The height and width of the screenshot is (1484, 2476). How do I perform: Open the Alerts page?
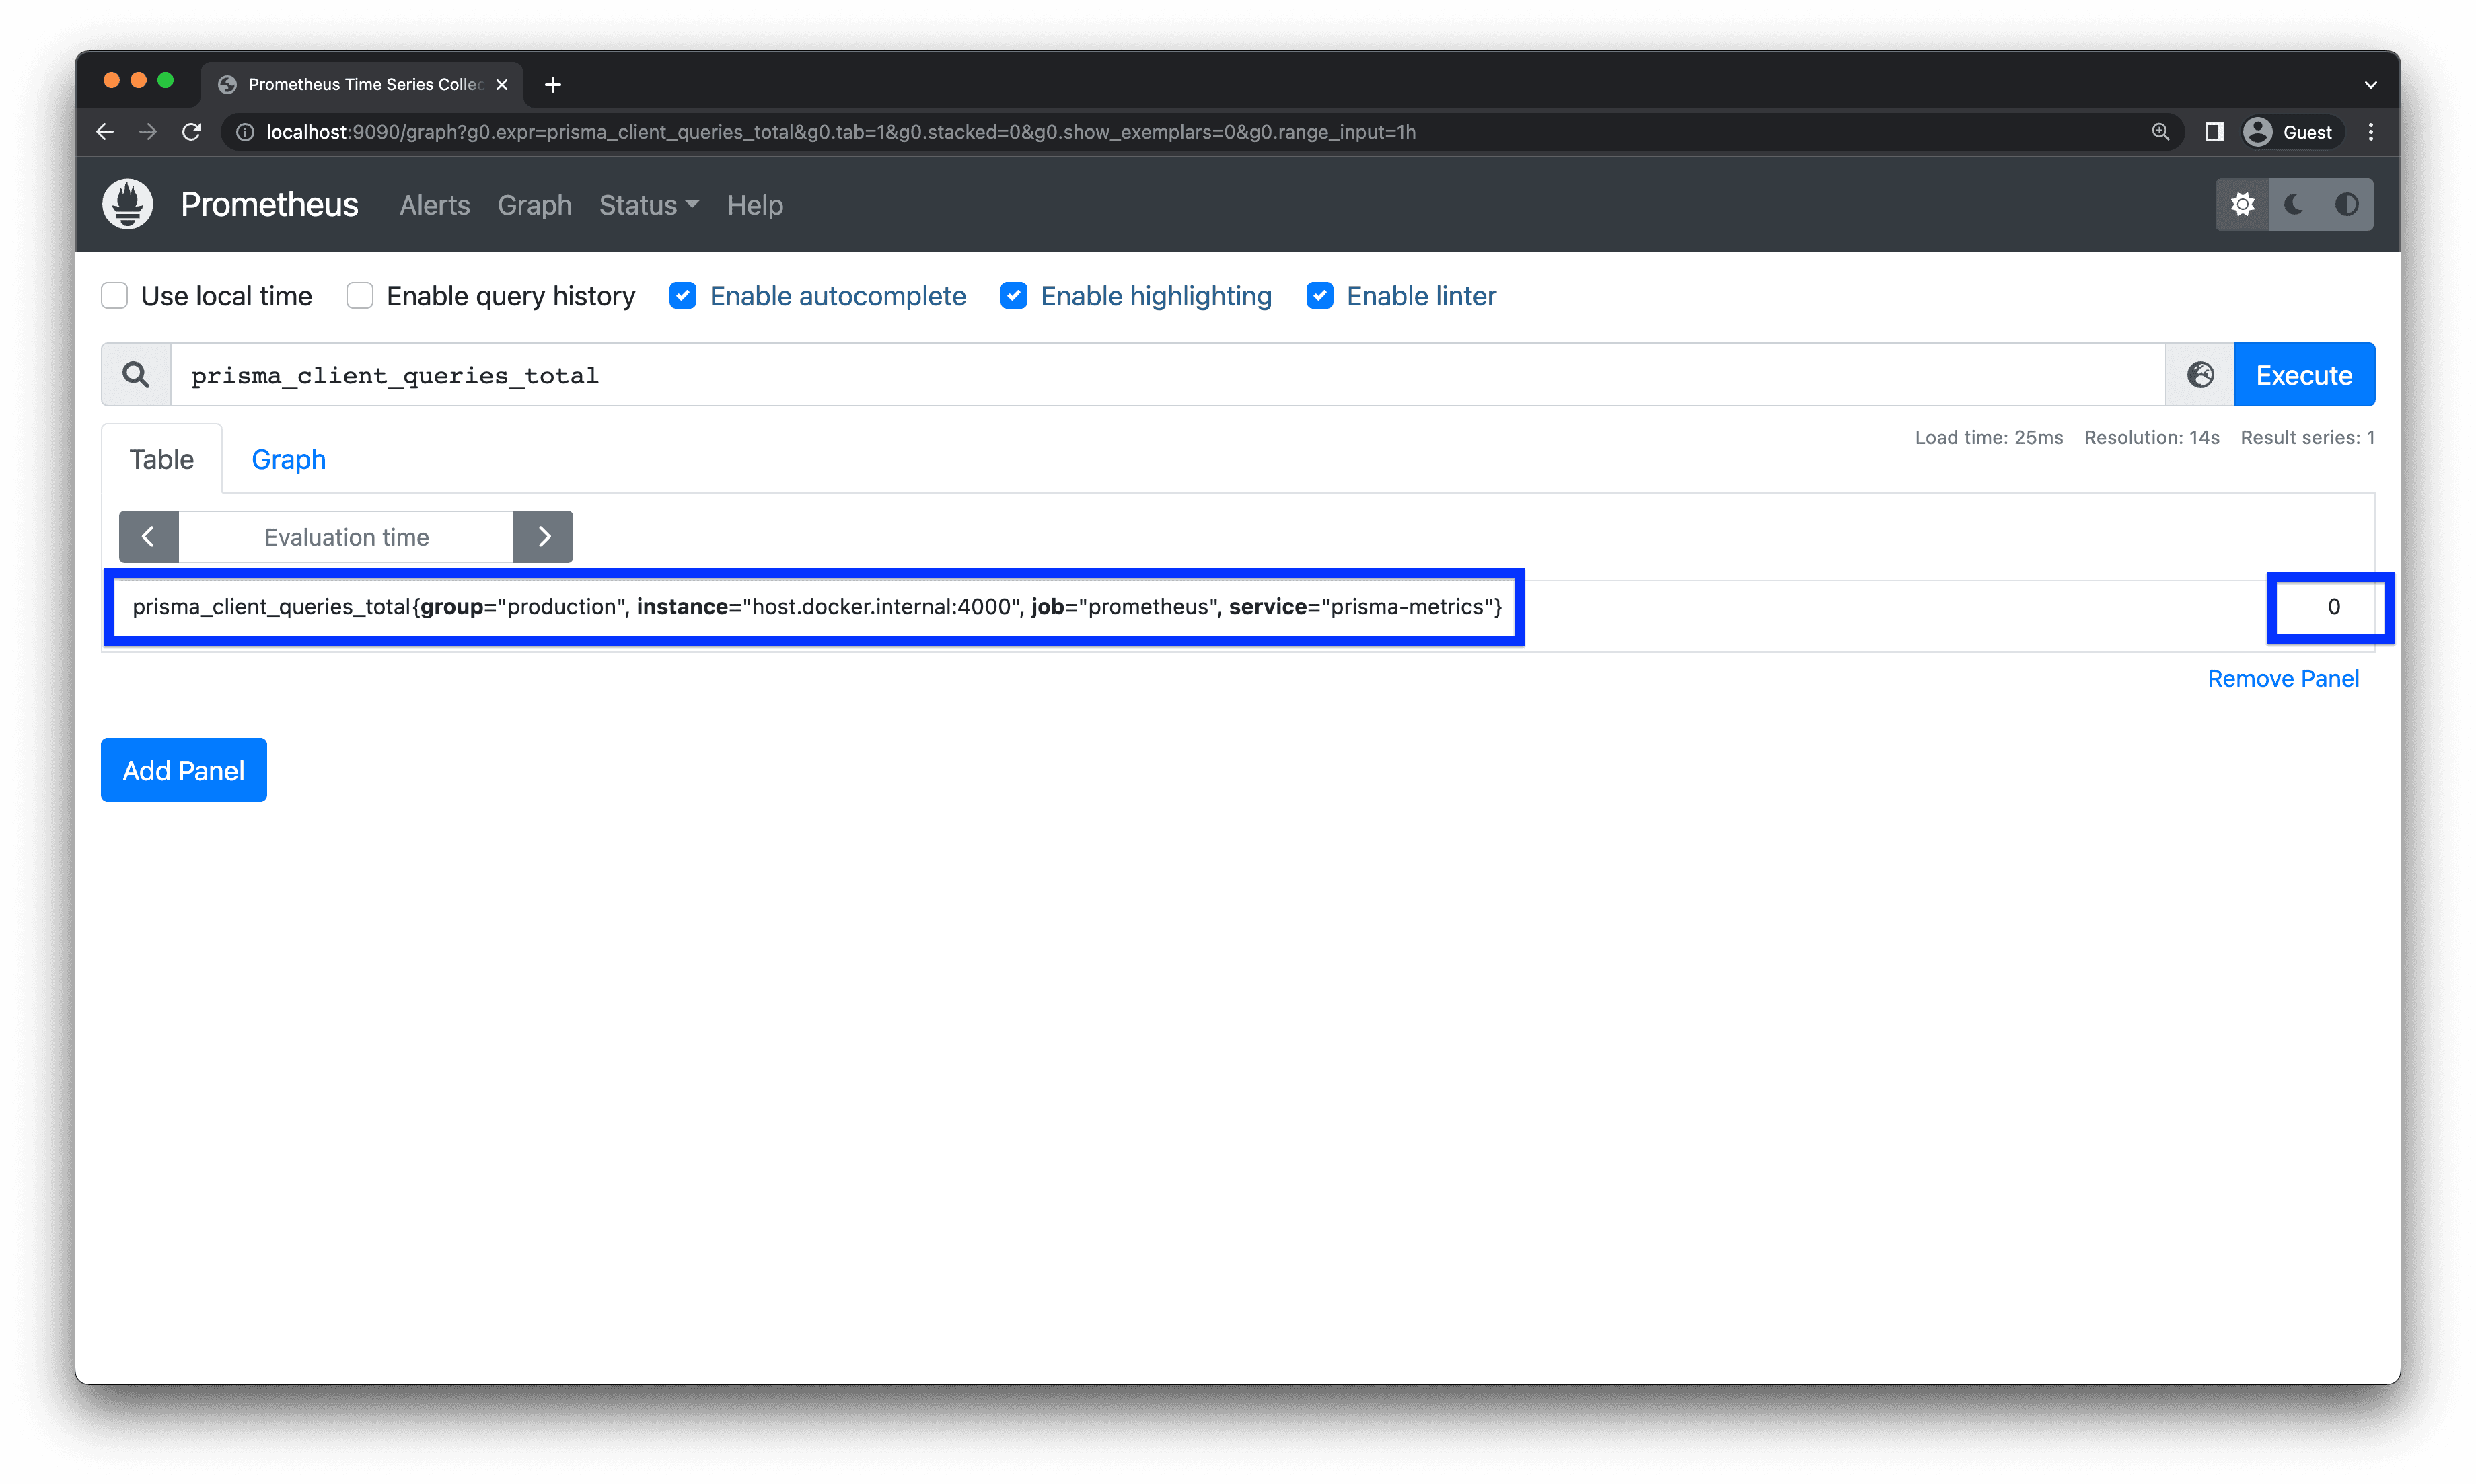pos(433,205)
